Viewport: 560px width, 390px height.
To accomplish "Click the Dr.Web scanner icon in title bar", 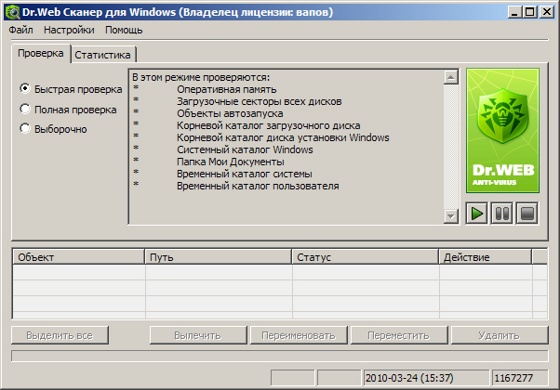I will click(x=13, y=12).
